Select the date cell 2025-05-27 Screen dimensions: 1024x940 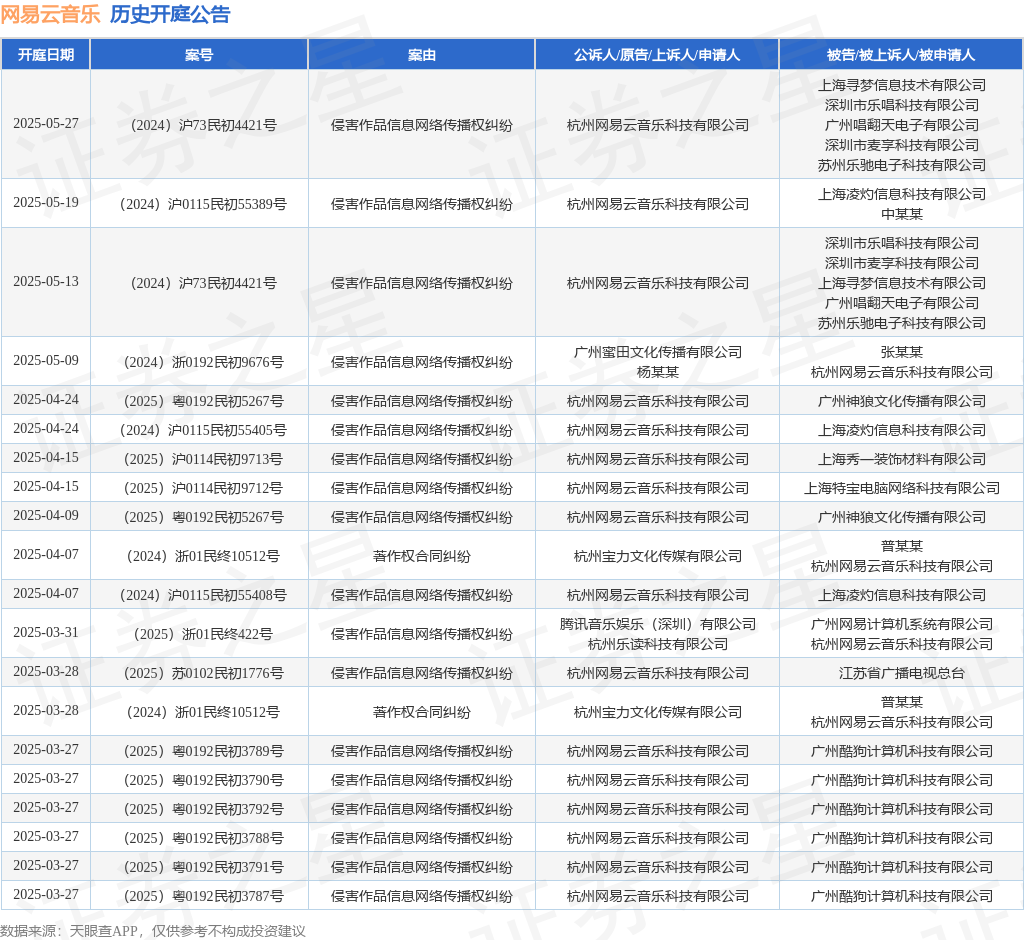46,123
